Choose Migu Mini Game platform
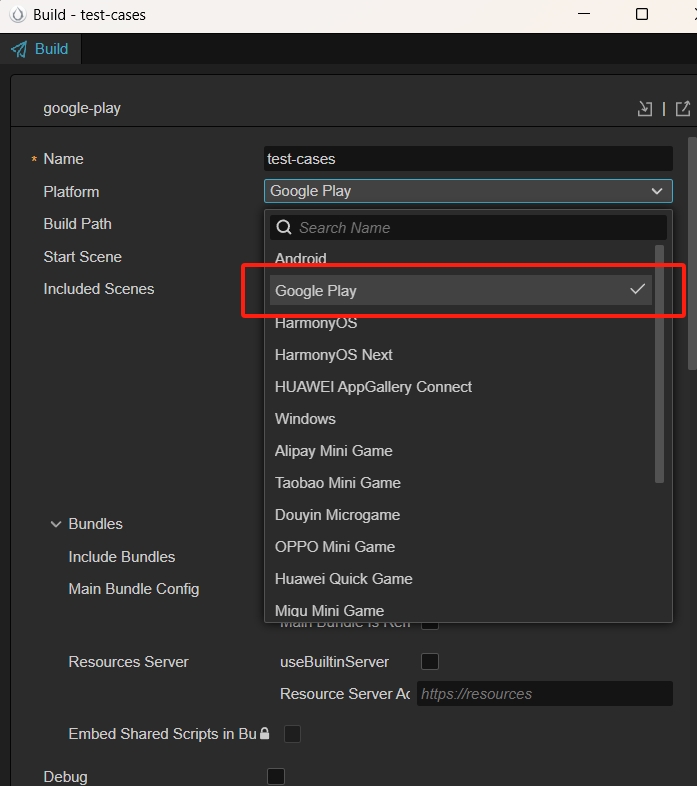Screen dimensions: 697x786 coord(461,611)
